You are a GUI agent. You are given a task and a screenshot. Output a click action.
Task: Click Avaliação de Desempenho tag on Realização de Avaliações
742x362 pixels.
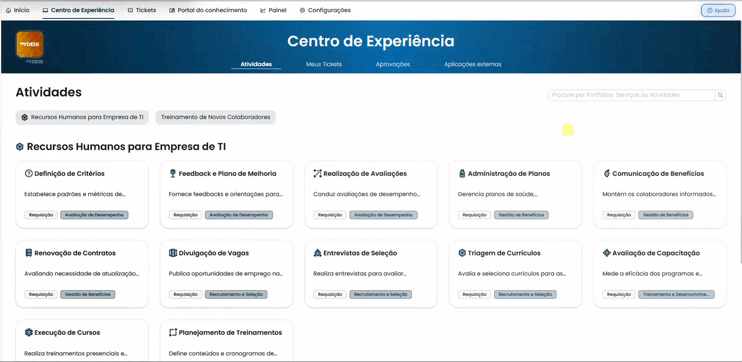(x=383, y=215)
